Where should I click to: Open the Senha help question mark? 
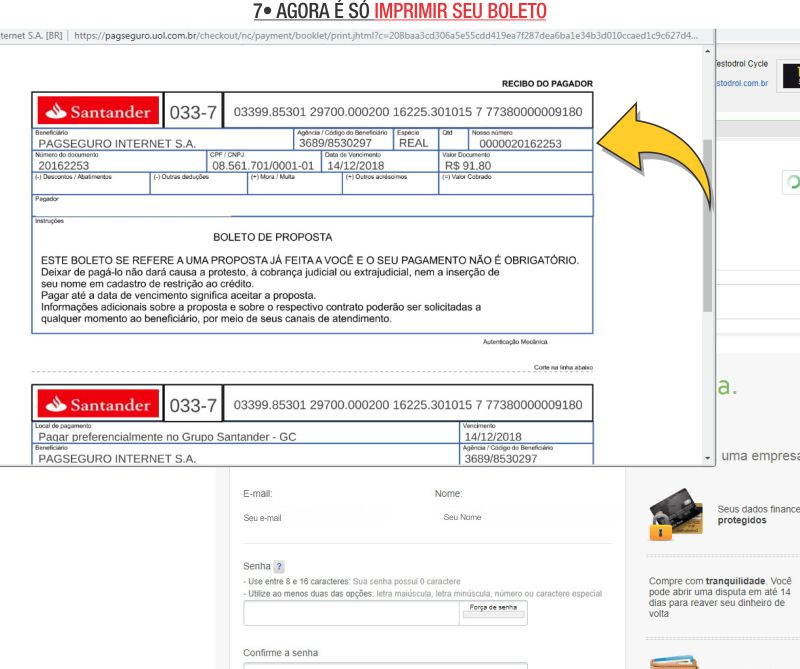pos(279,566)
